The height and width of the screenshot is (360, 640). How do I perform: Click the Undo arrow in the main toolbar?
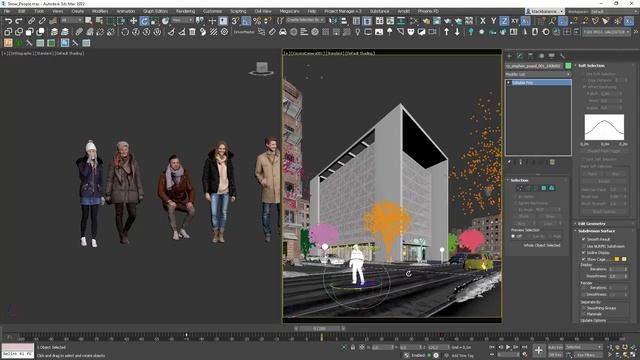click(x=8, y=20)
